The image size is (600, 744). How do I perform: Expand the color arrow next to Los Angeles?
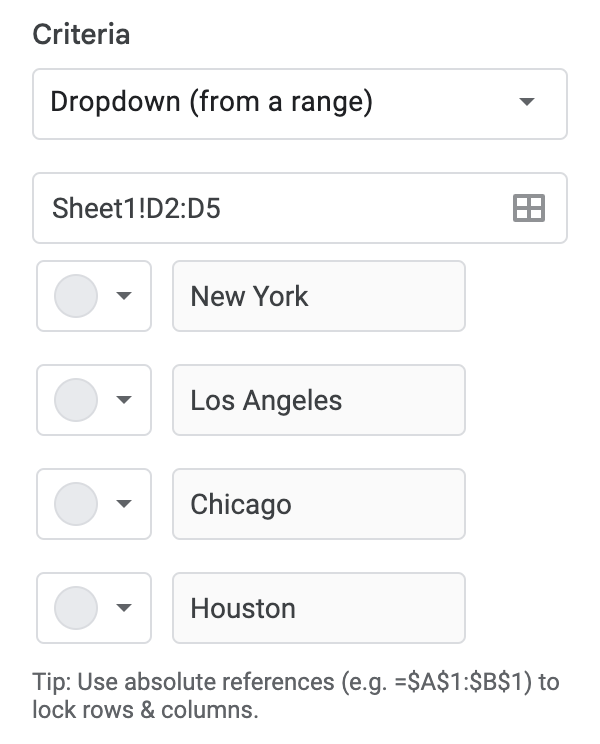pos(124,400)
